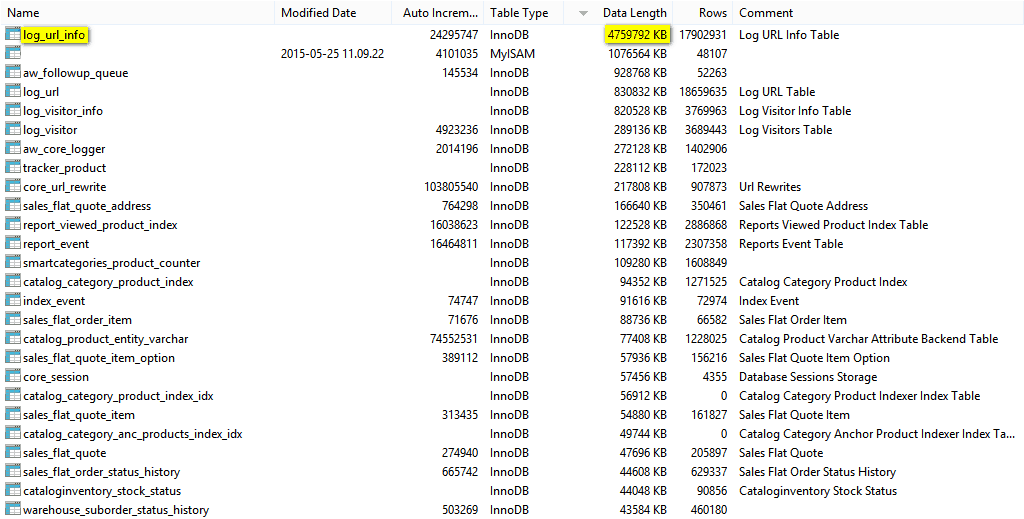
Task: Click the table icon beside log_visitor_info
Action: [x=12, y=110]
